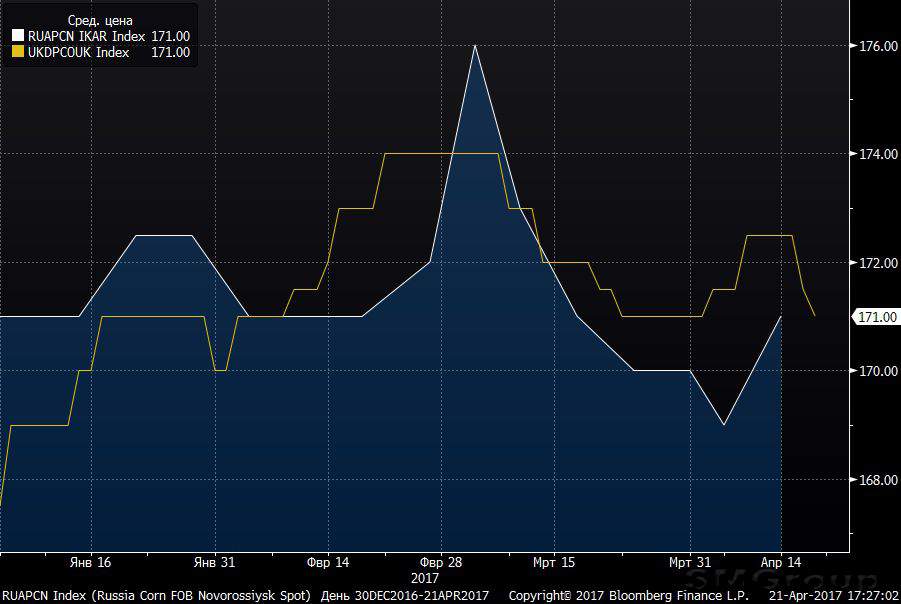Screen dimensions: 901x604
Task: Click the white RUAPCN legend color swatch
Action: 18,37
